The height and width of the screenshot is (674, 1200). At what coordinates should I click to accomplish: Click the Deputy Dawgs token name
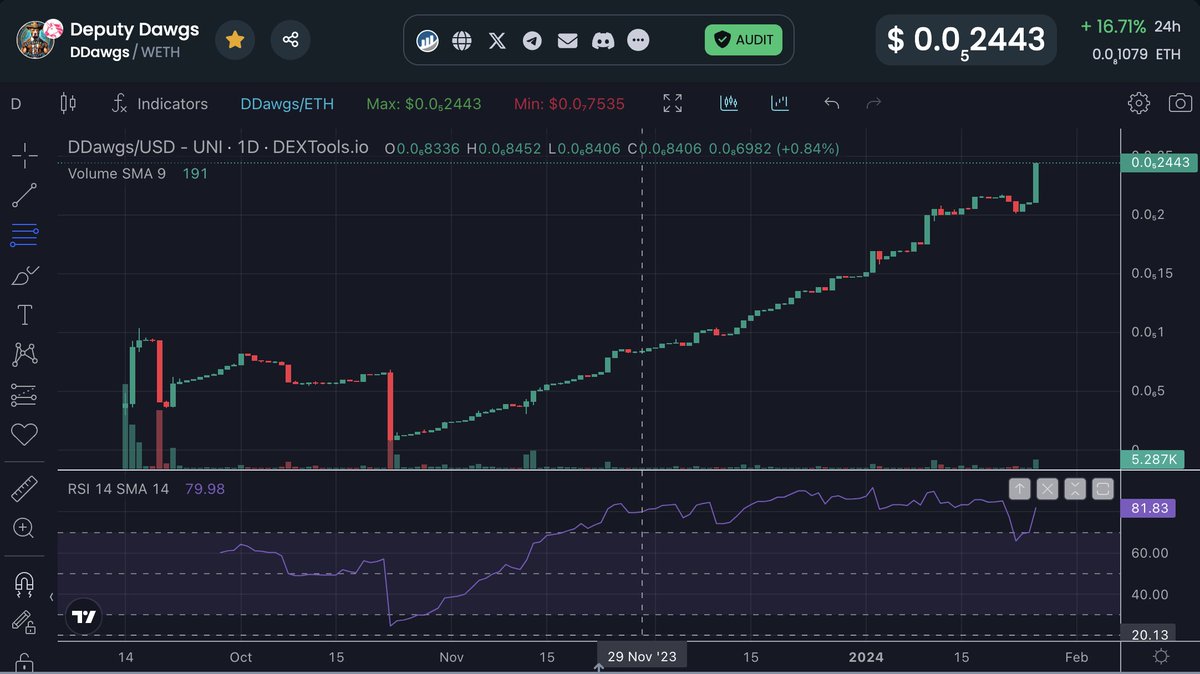click(135, 29)
